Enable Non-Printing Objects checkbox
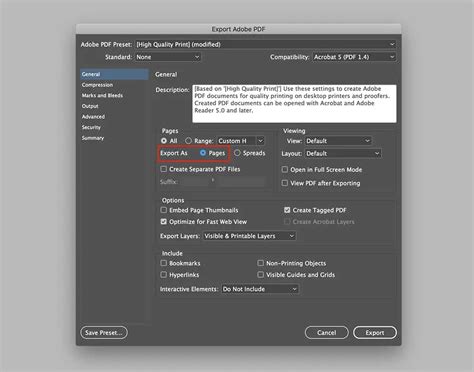 coord(261,263)
